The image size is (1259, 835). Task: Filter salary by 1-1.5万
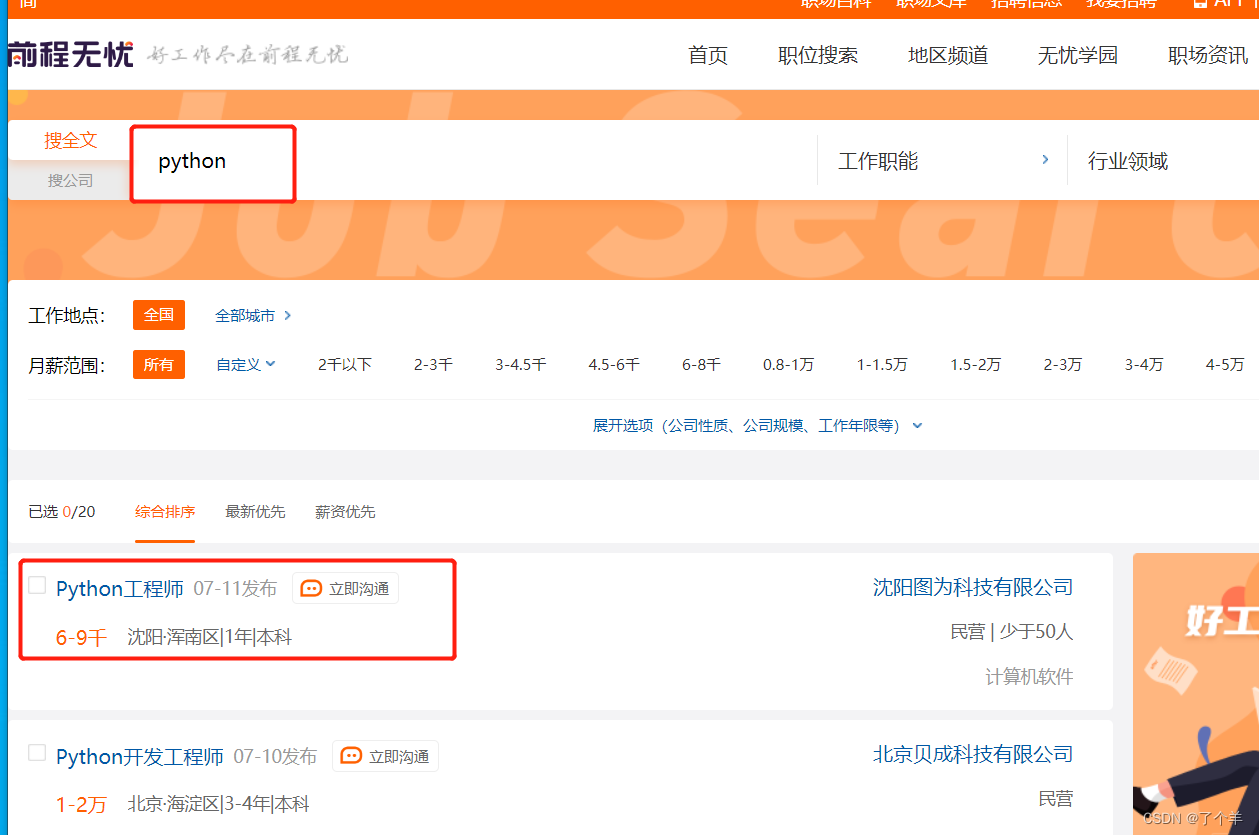[x=882, y=365]
